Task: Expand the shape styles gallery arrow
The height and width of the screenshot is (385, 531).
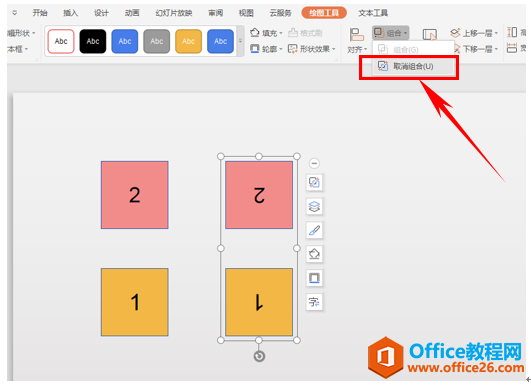Action: [x=240, y=41]
